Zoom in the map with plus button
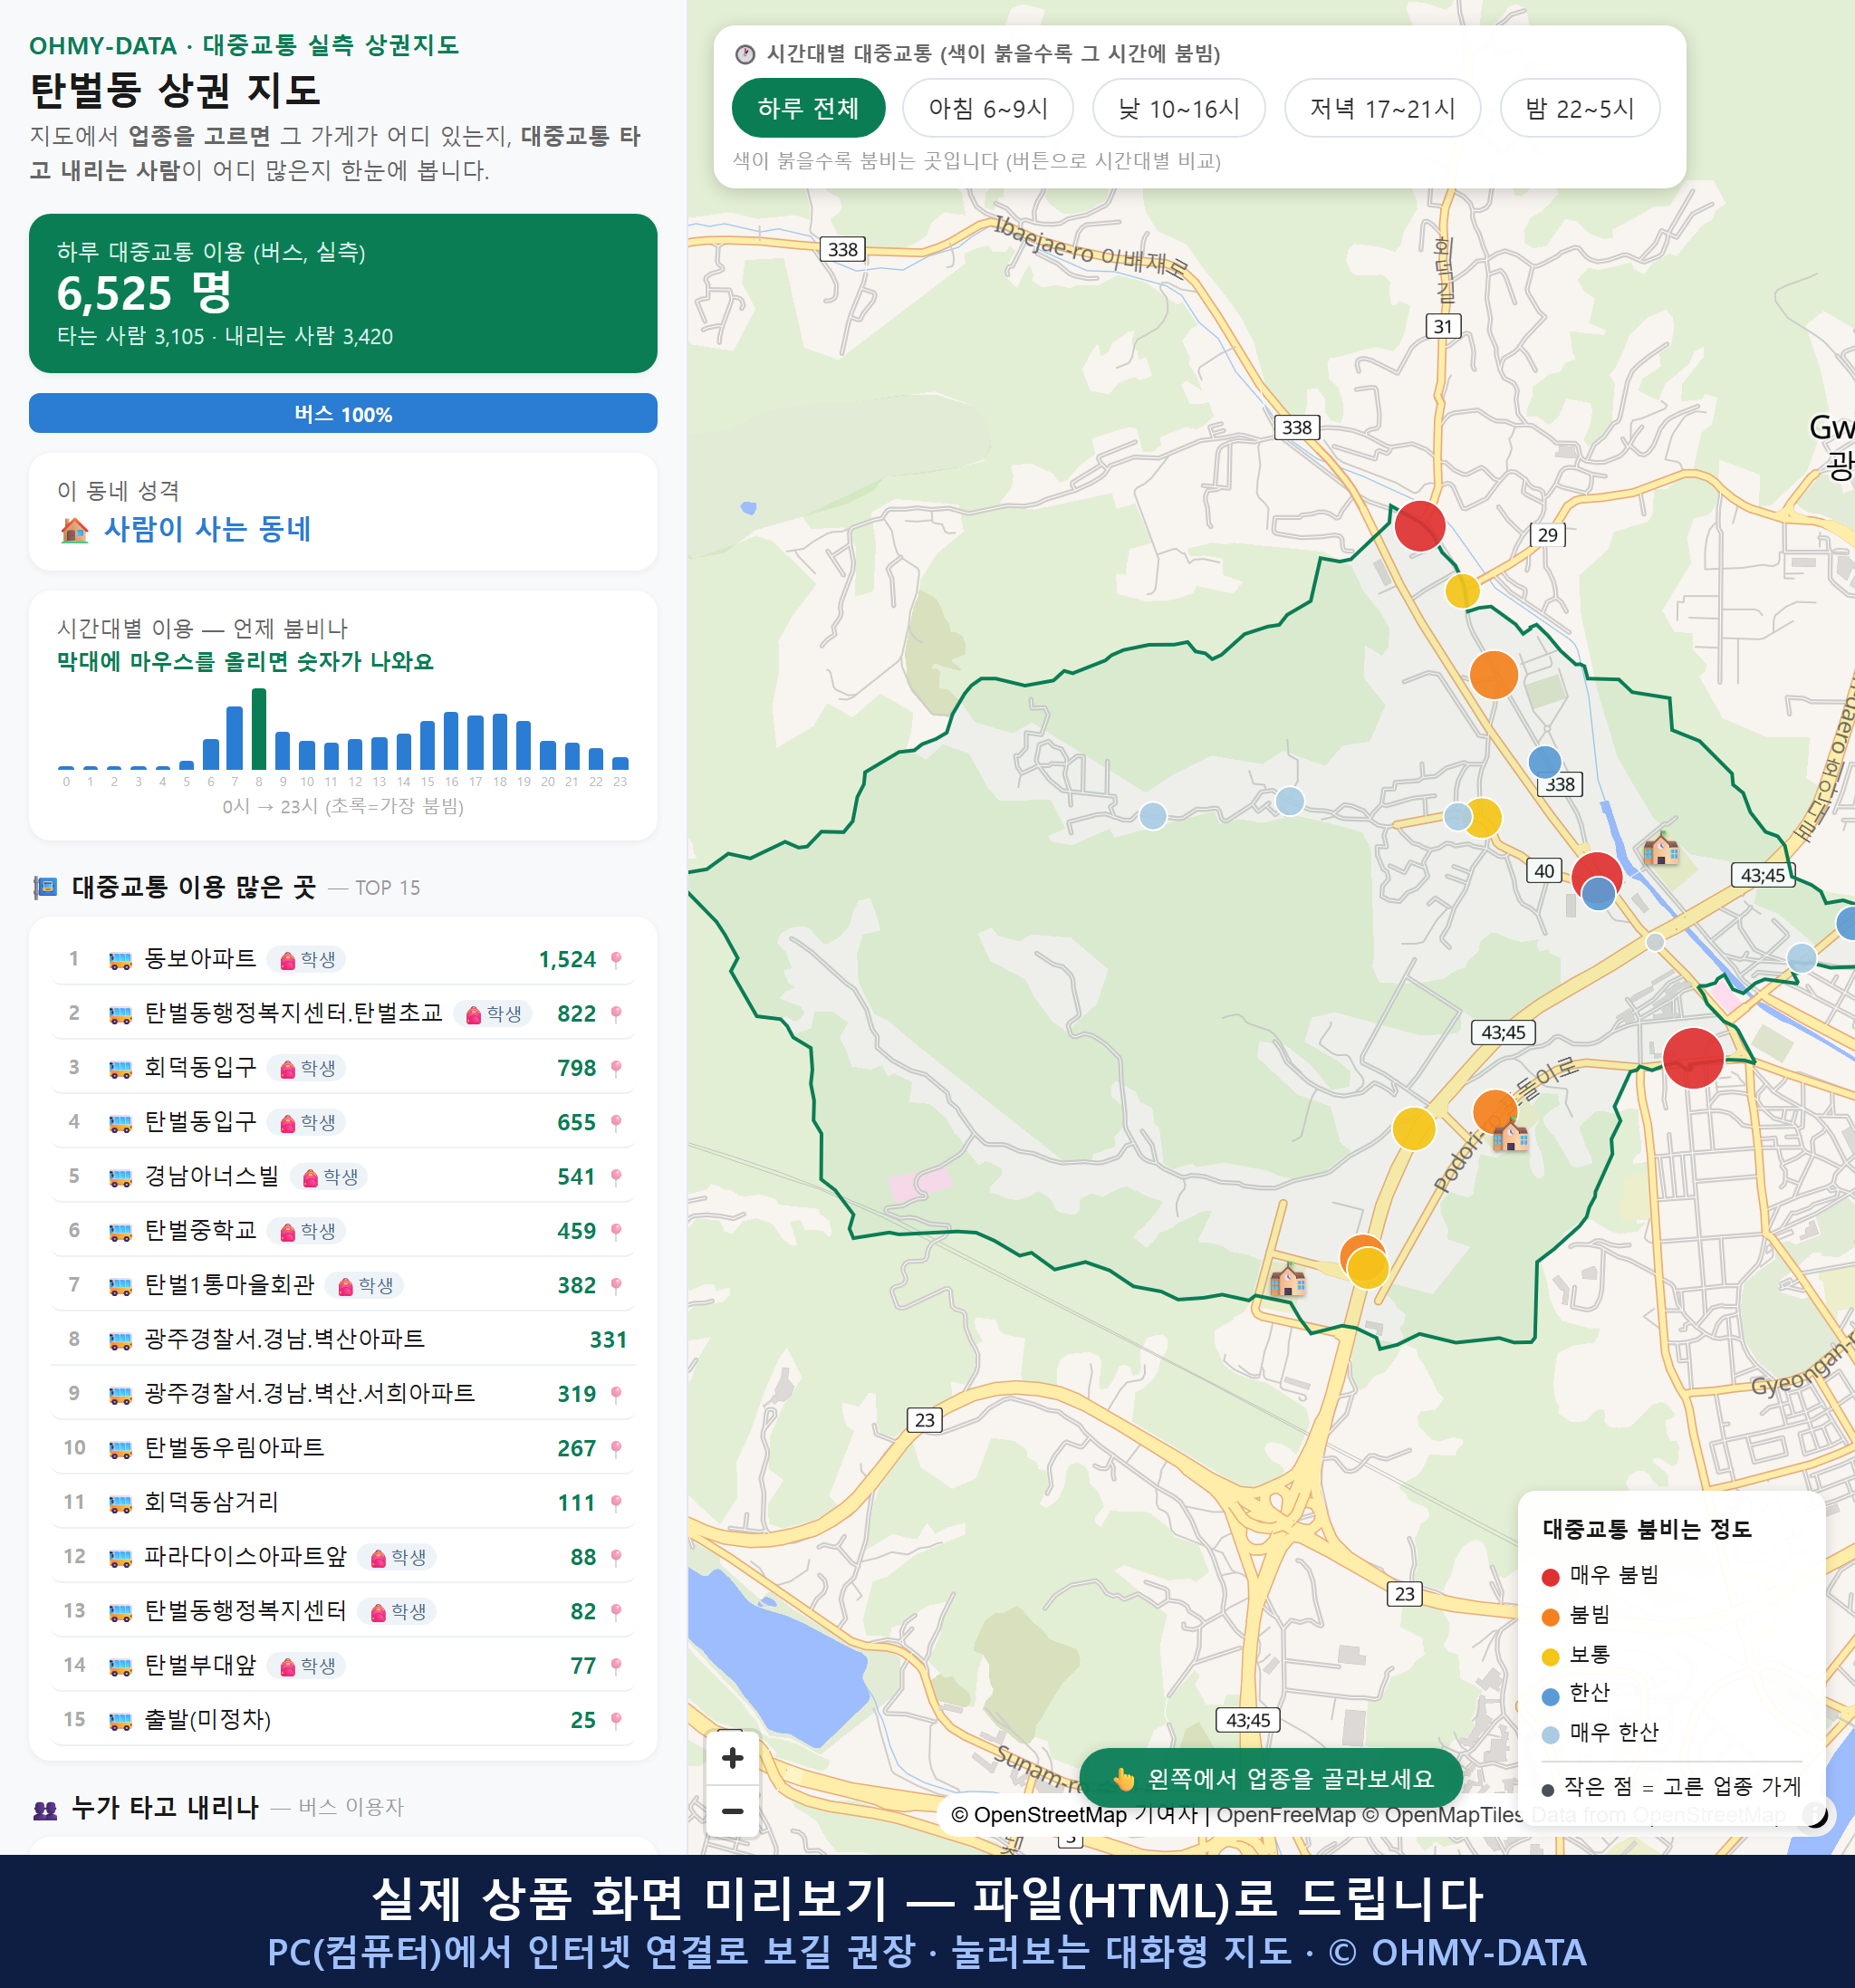 [x=732, y=1757]
